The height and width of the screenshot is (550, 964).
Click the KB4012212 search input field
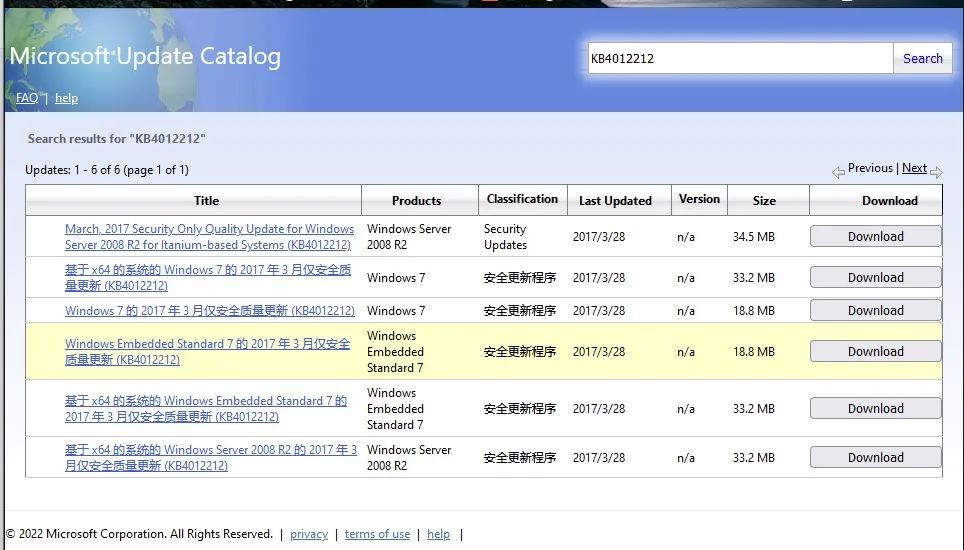pyautogui.click(x=739, y=58)
